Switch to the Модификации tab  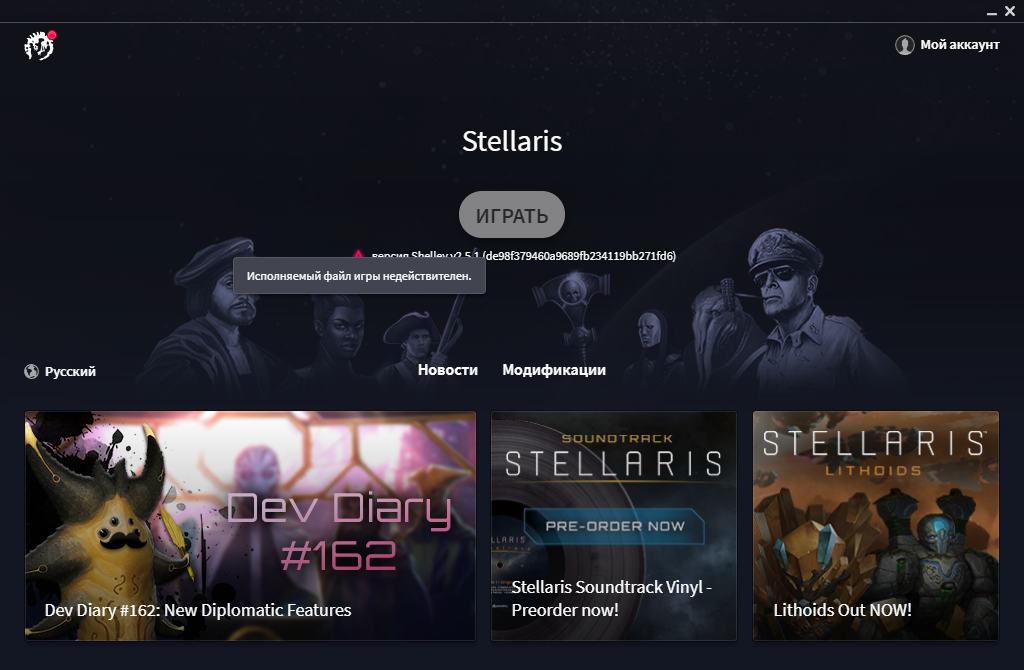pyautogui.click(x=554, y=370)
